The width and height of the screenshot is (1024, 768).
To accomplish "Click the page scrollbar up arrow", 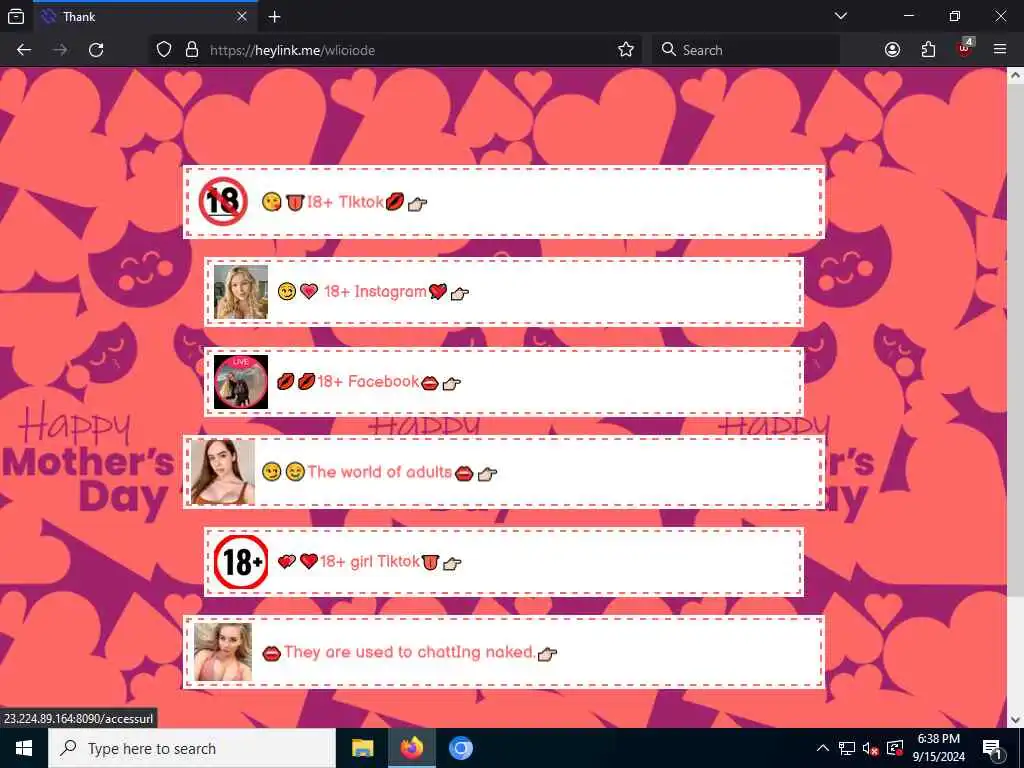I will click(x=1015, y=76).
